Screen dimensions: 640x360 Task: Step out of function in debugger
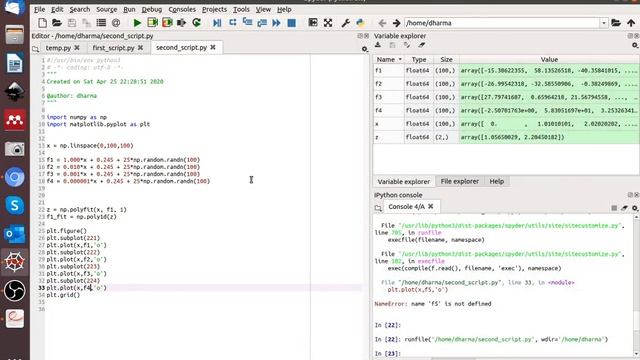click(262, 23)
